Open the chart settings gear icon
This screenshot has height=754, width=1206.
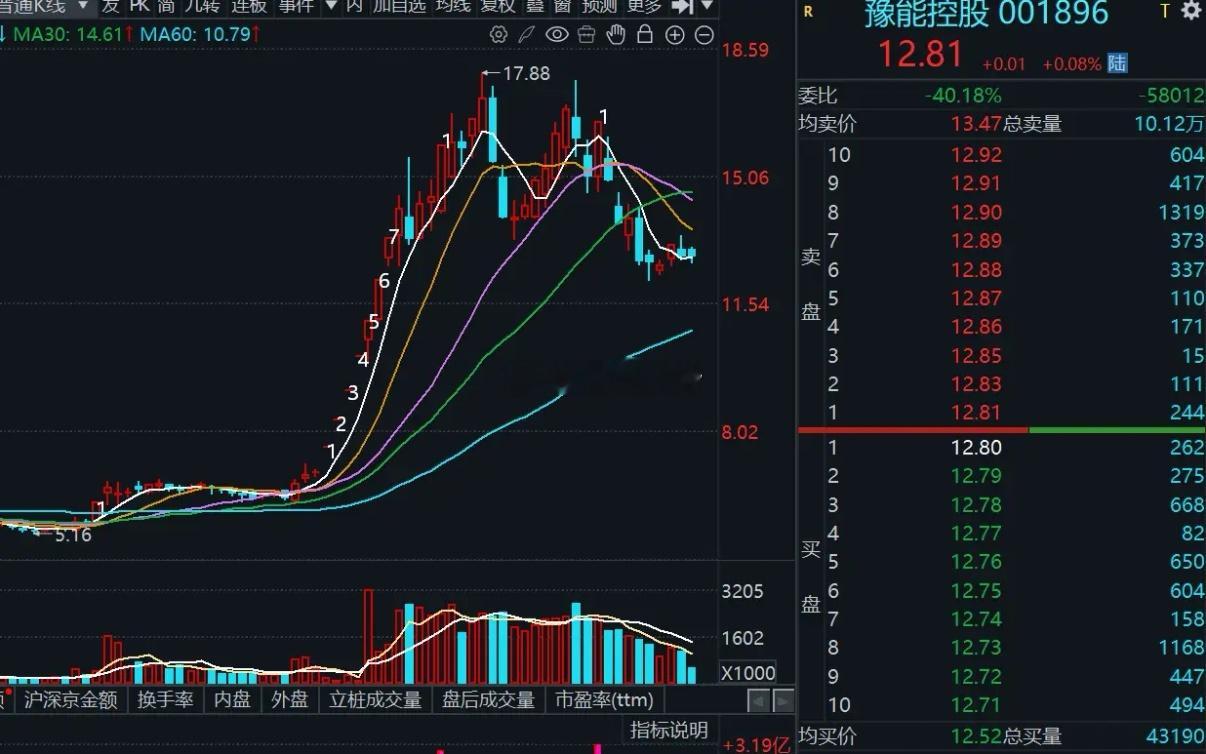[x=498, y=33]
